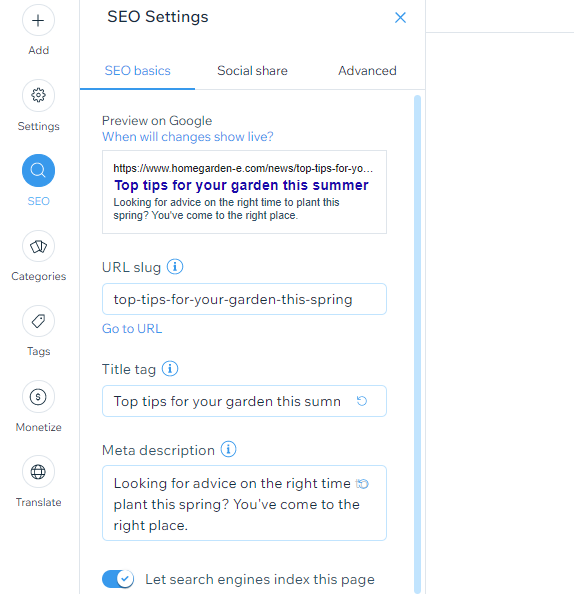The height and width of the screenshot is (594, 574).
Task: Open the When will changes show live link
Action: pos(188,137)
